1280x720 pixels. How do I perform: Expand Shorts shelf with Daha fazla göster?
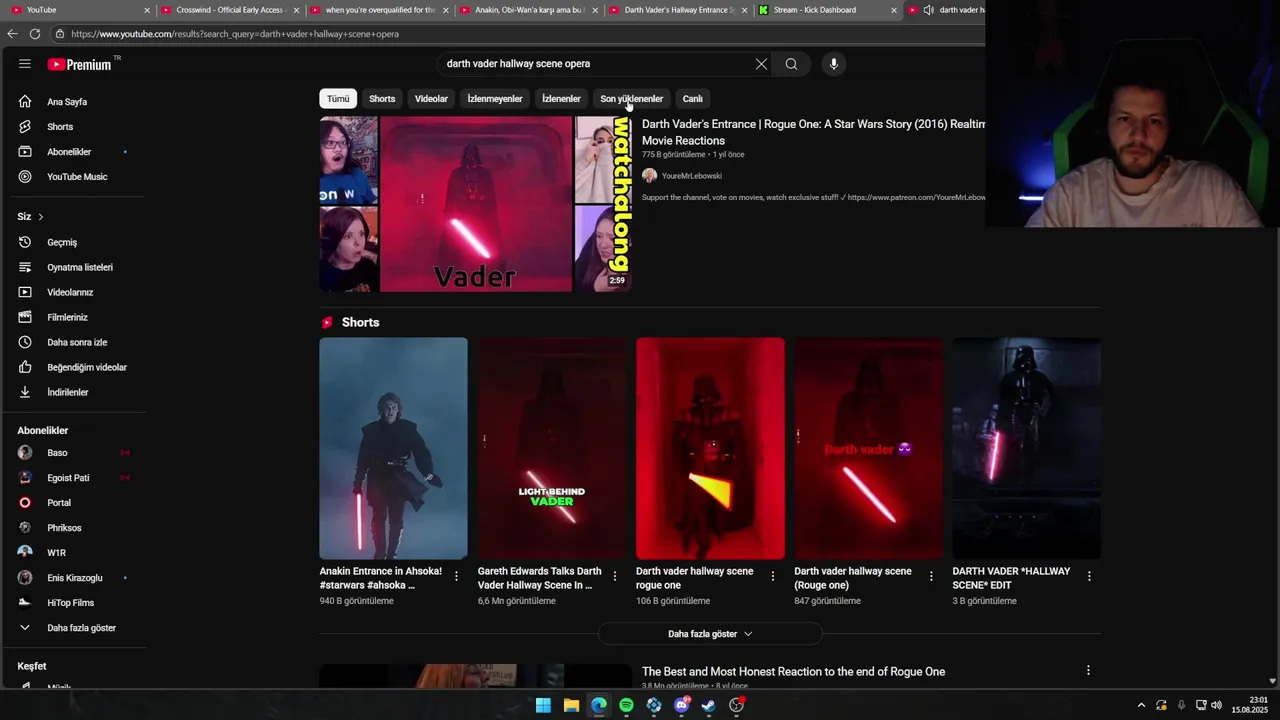[710, 634]
